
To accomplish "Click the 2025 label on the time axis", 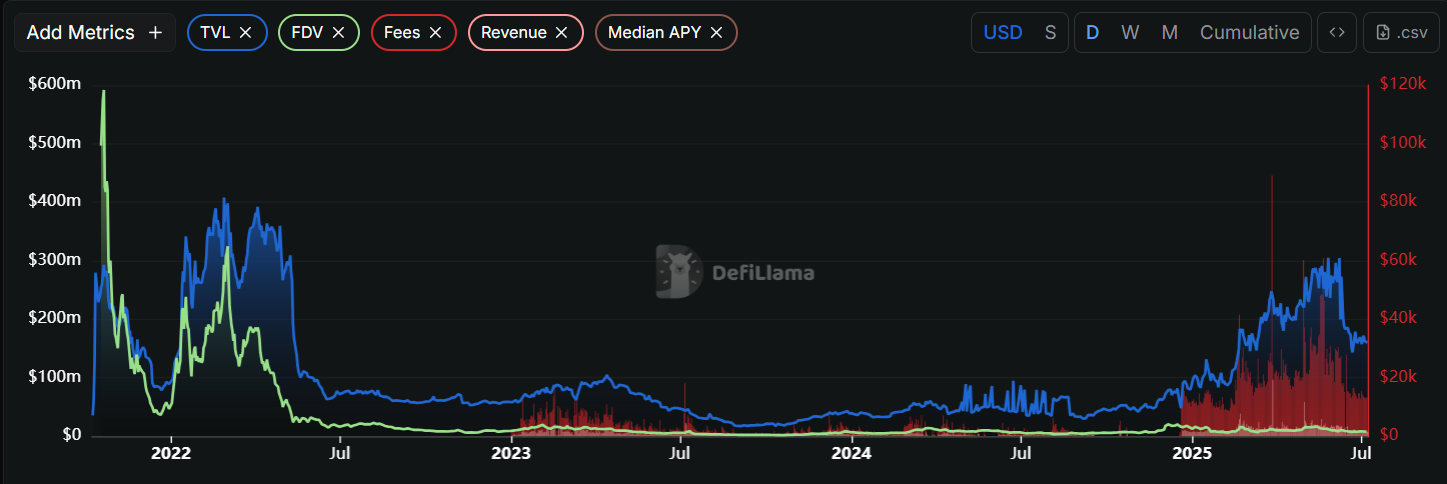I will click(1191, 454).
